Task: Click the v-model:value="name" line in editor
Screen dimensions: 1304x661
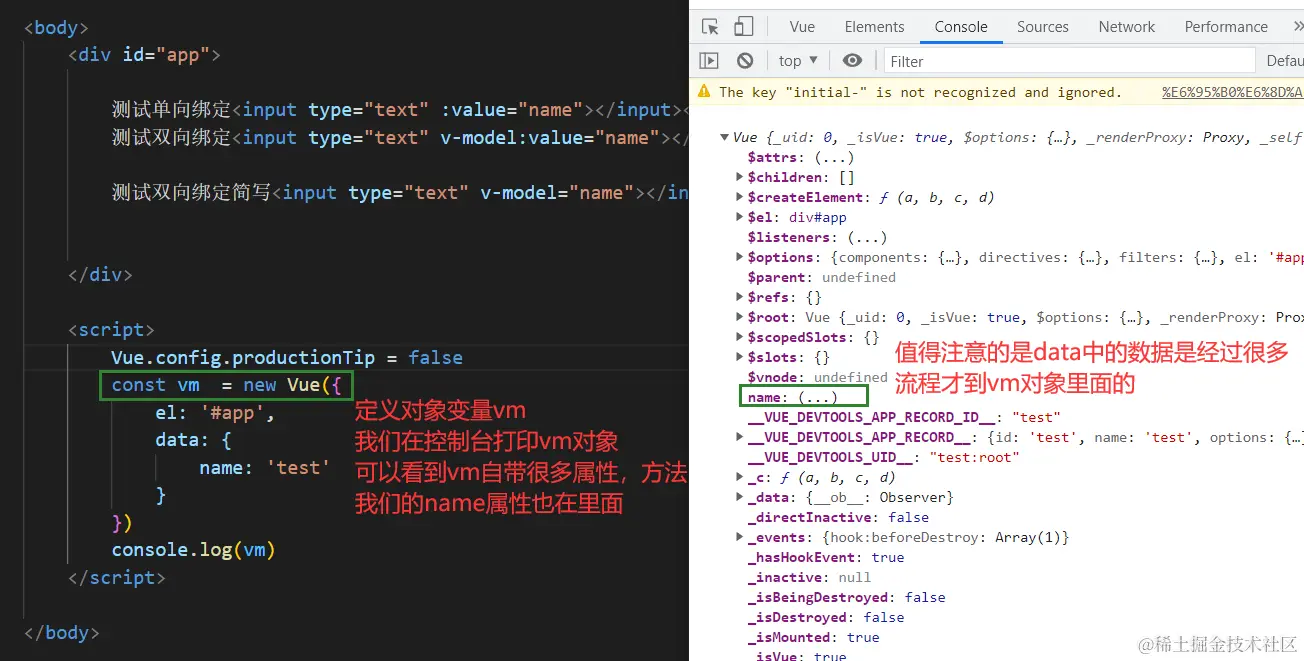Action: point(399,138)
